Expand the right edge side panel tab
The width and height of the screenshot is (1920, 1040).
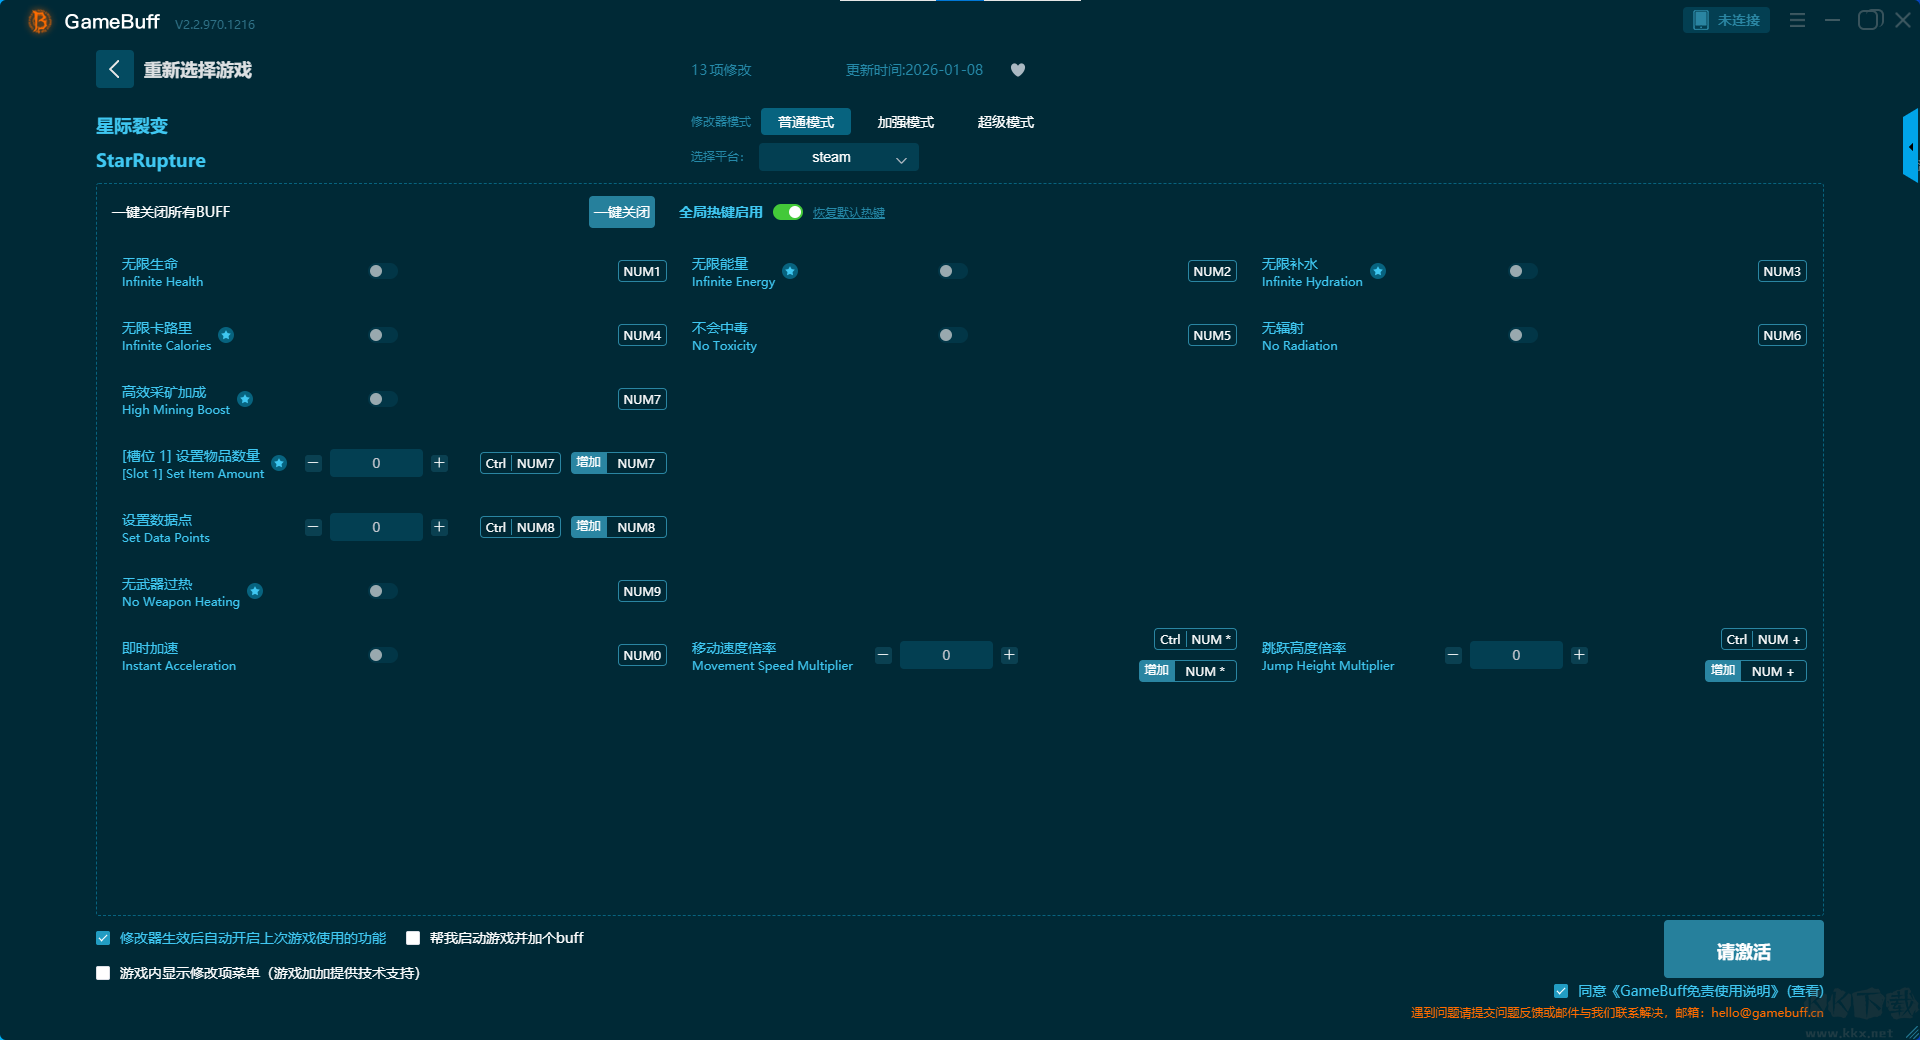click(x=1910, y=147)
